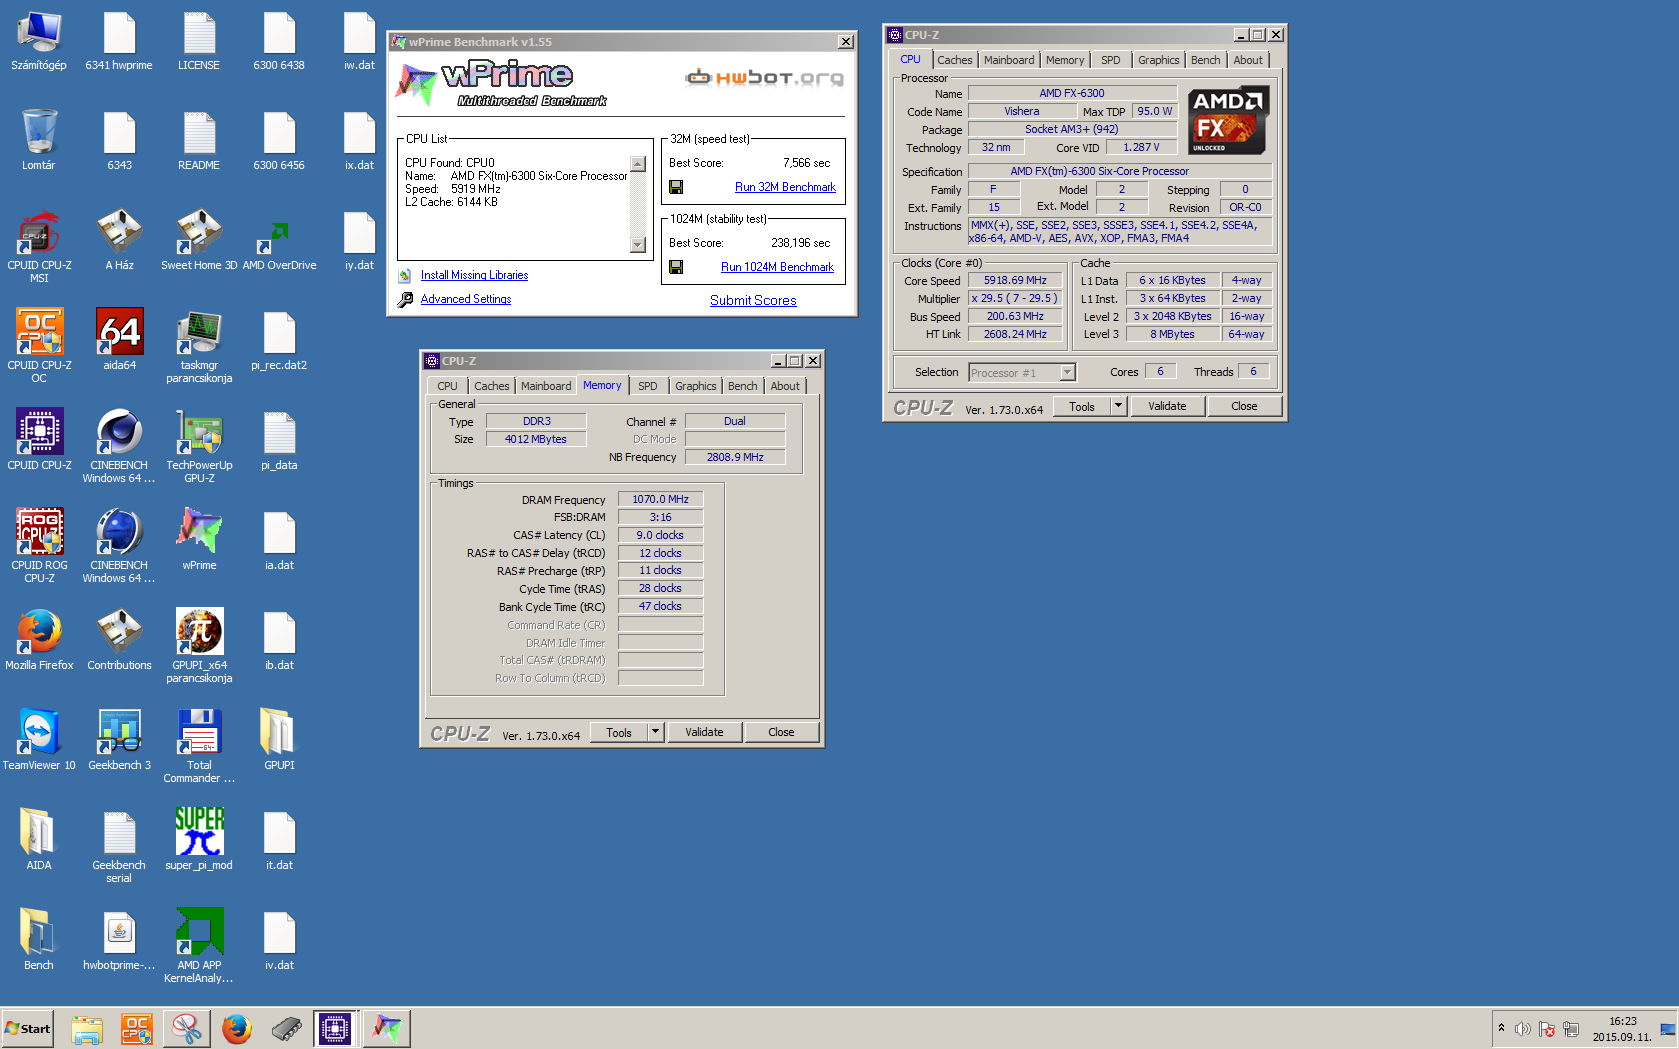The image size is (1679, 1049).
Task: Click HWBOT.org logo in wPrime
Action: tap(764, 77)
